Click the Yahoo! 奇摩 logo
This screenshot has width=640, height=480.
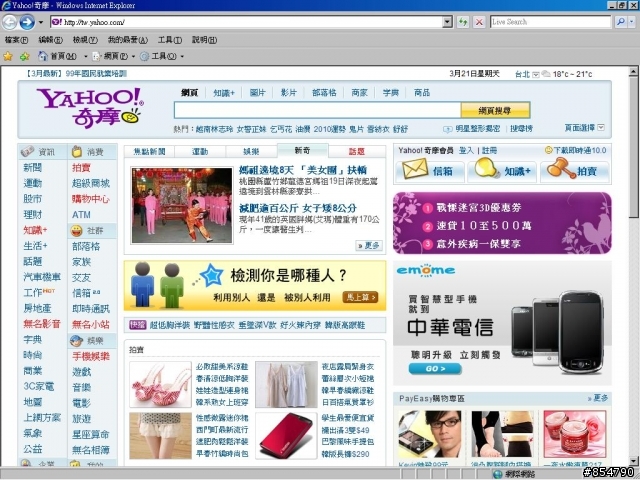(90, 108)
